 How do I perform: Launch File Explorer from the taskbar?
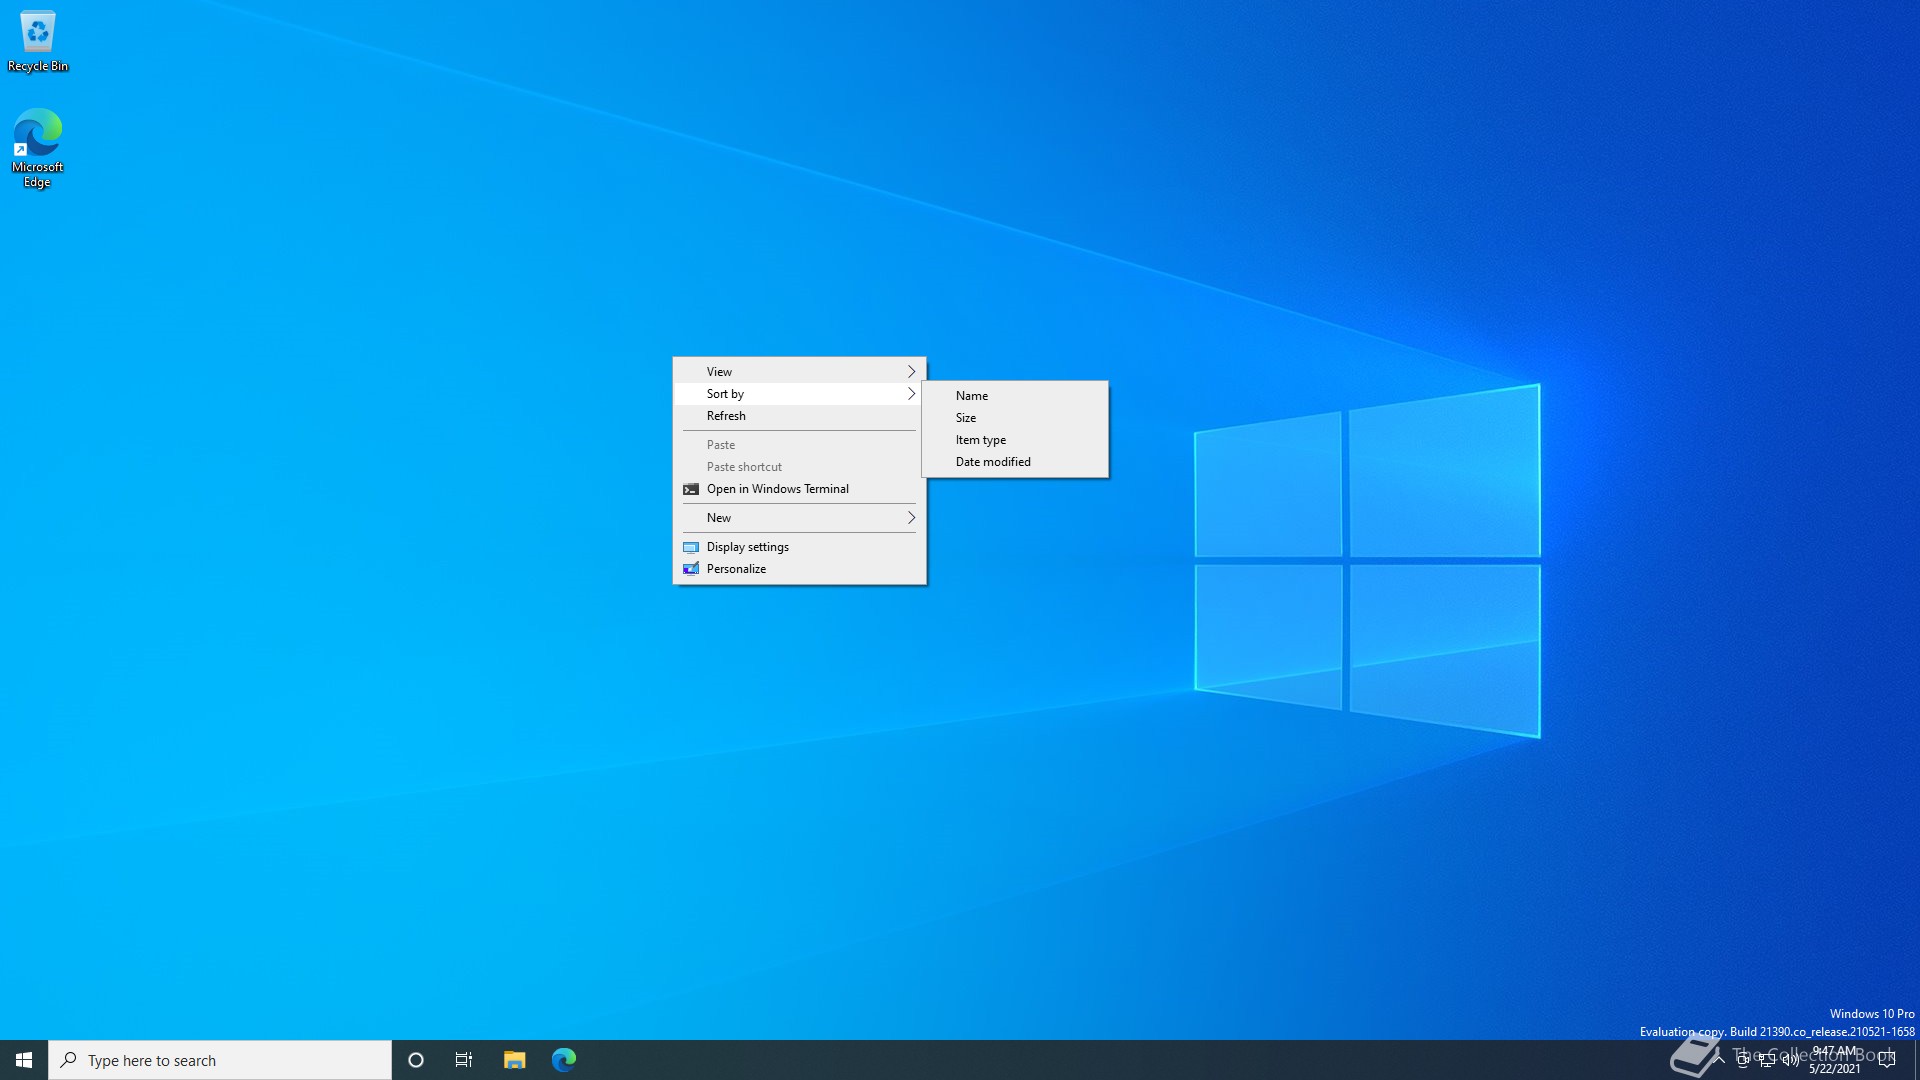[x=514, y=1060]
